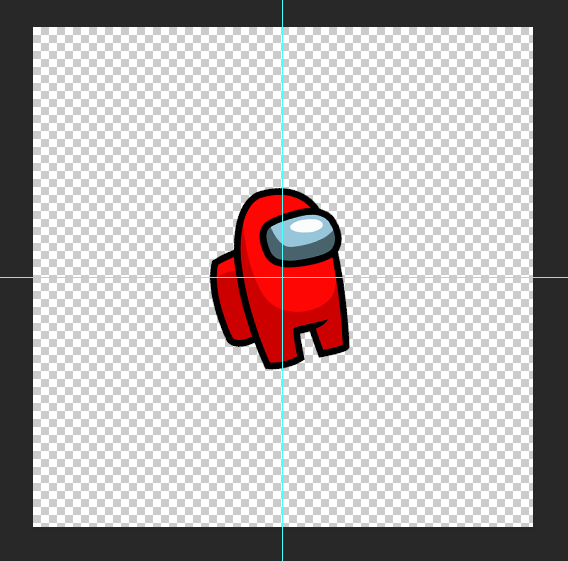Screen dimensions: 568x561
Task: Select the horizontal guide on the right pasteboard
Action: tap(551, 277)
